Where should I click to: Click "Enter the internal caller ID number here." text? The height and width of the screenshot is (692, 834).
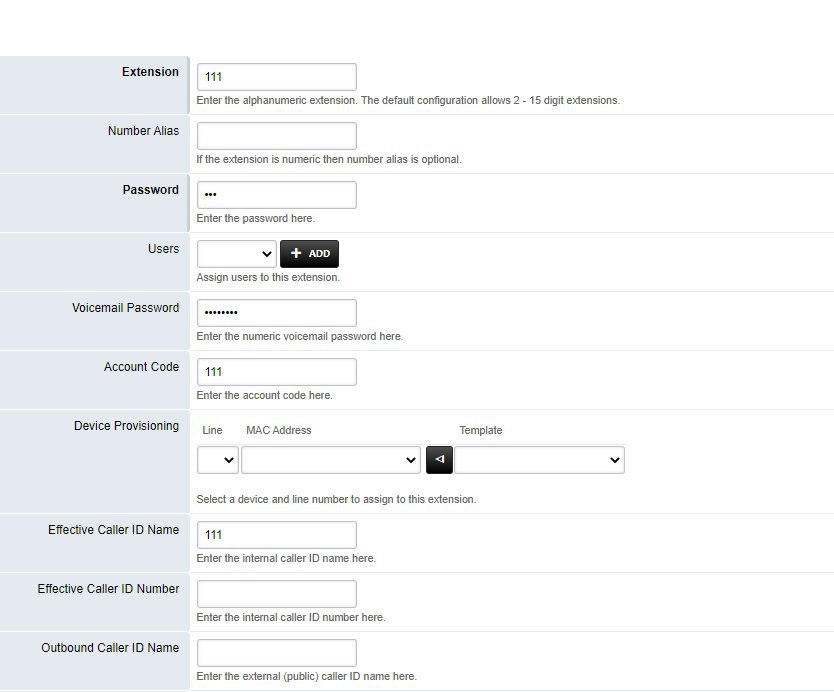(291, 618)
